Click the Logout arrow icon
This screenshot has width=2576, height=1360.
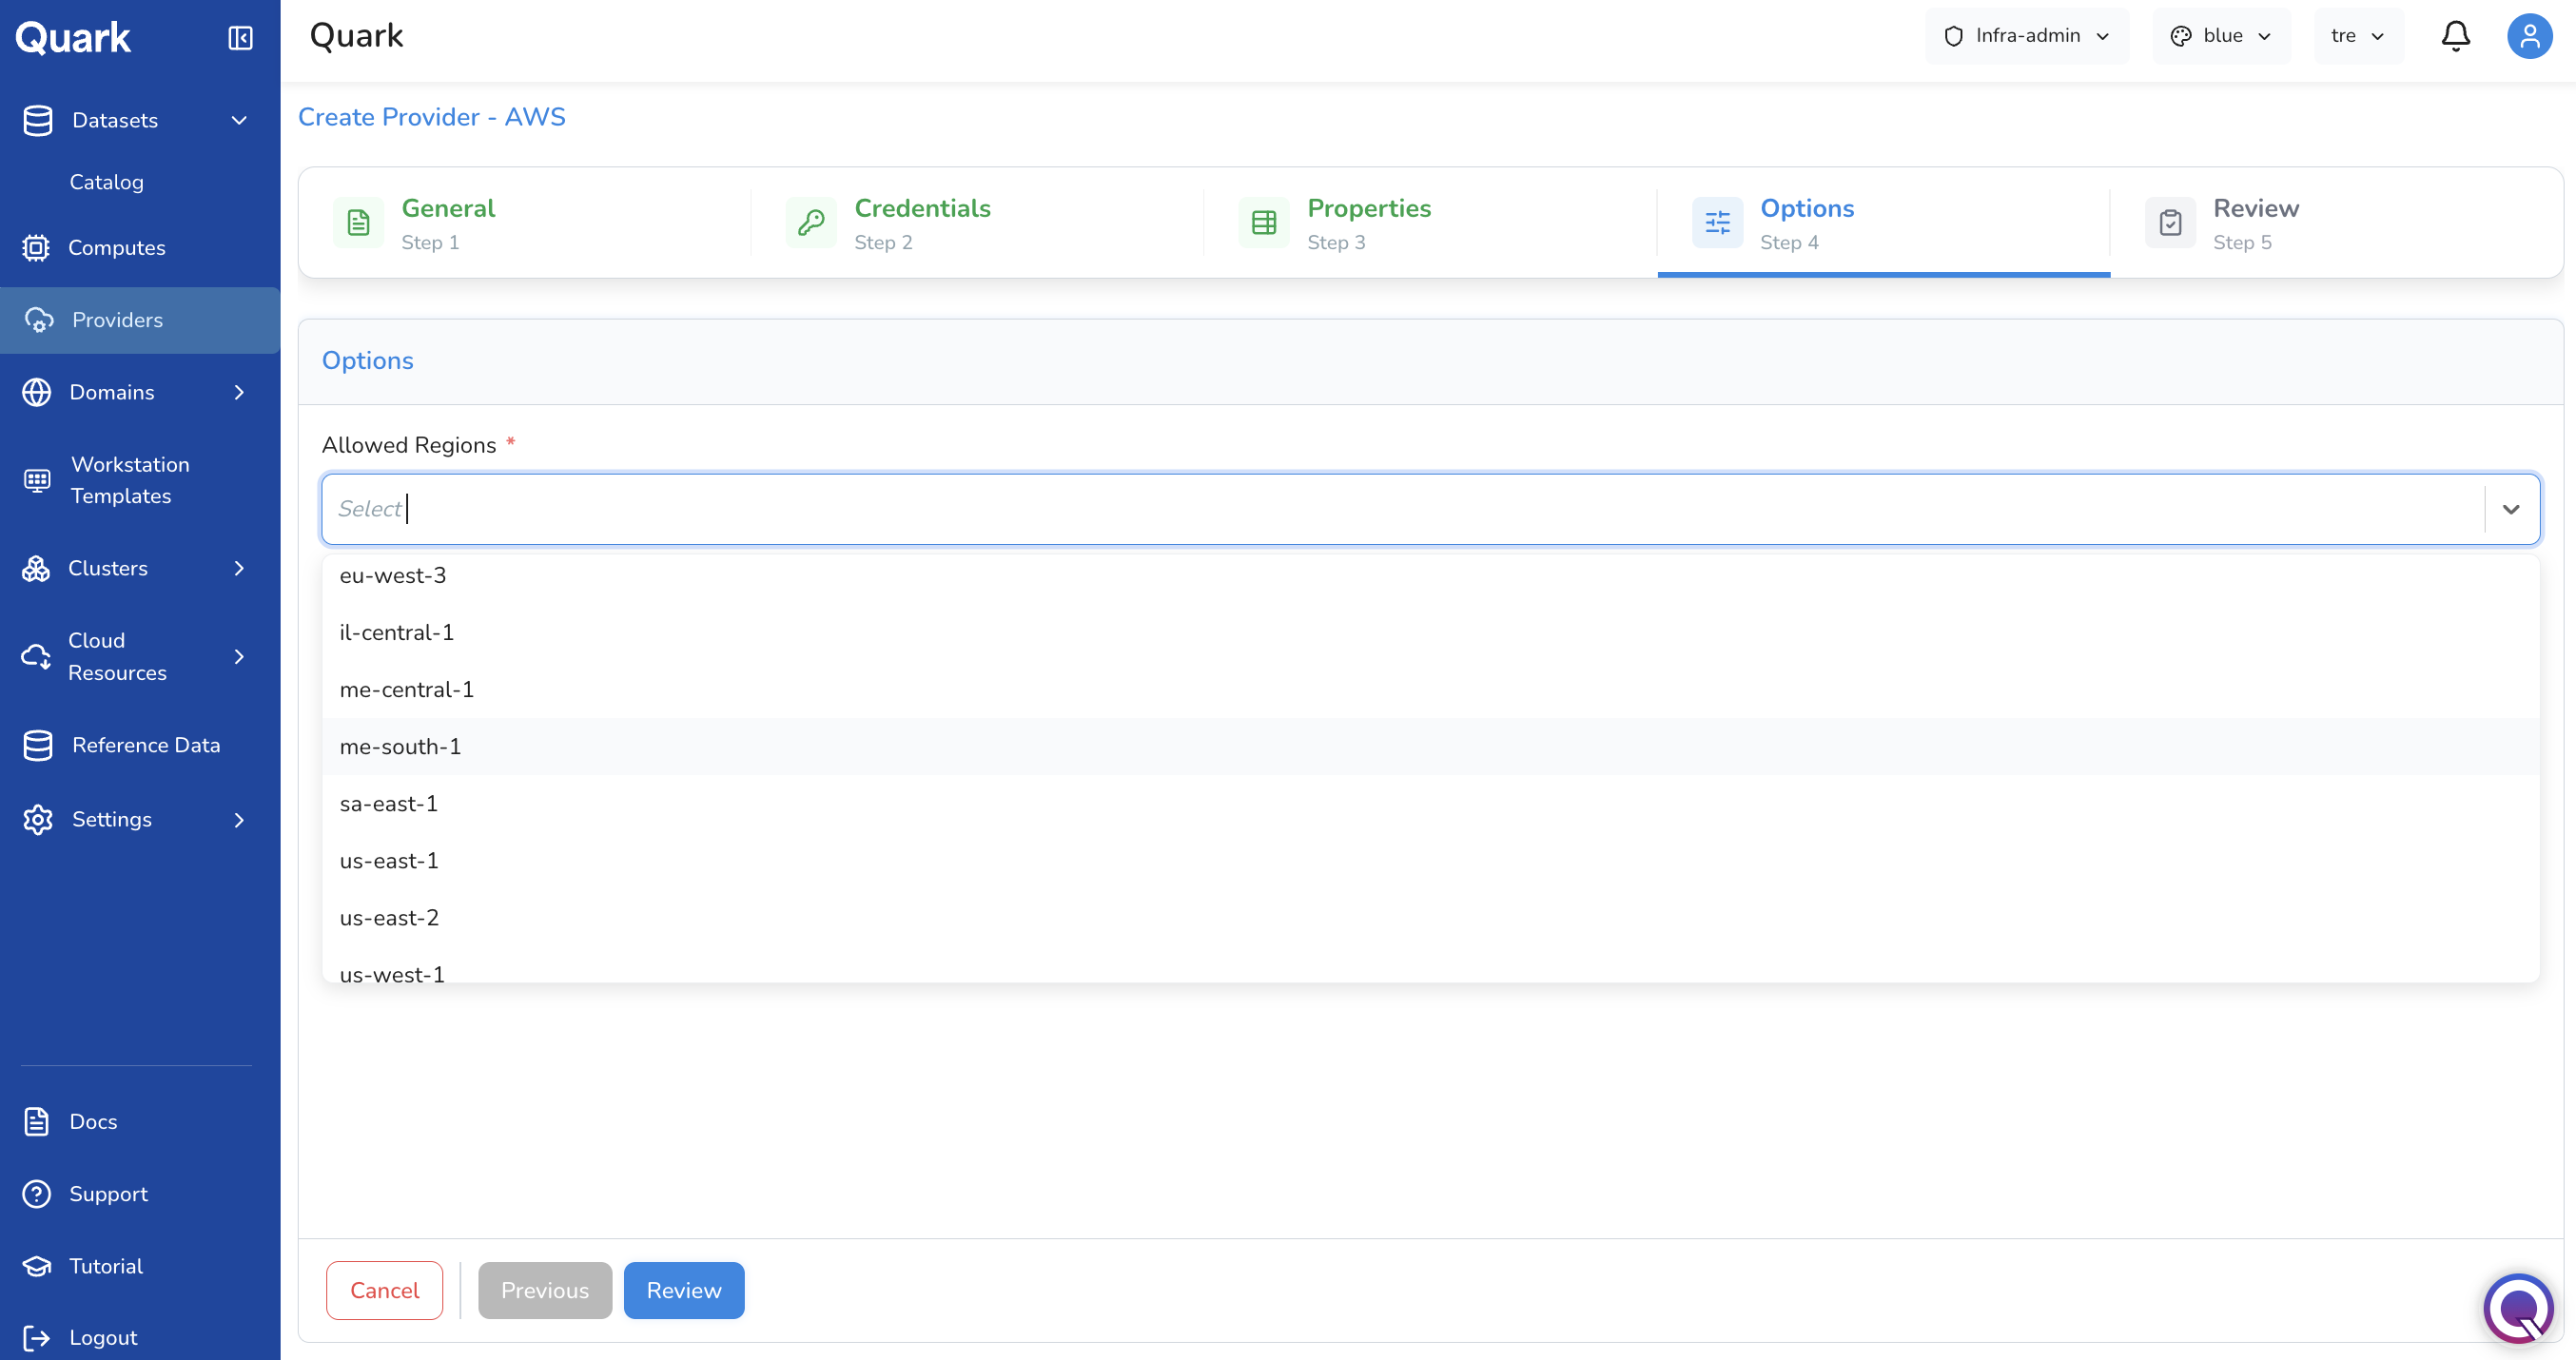tap(37, 1338)
